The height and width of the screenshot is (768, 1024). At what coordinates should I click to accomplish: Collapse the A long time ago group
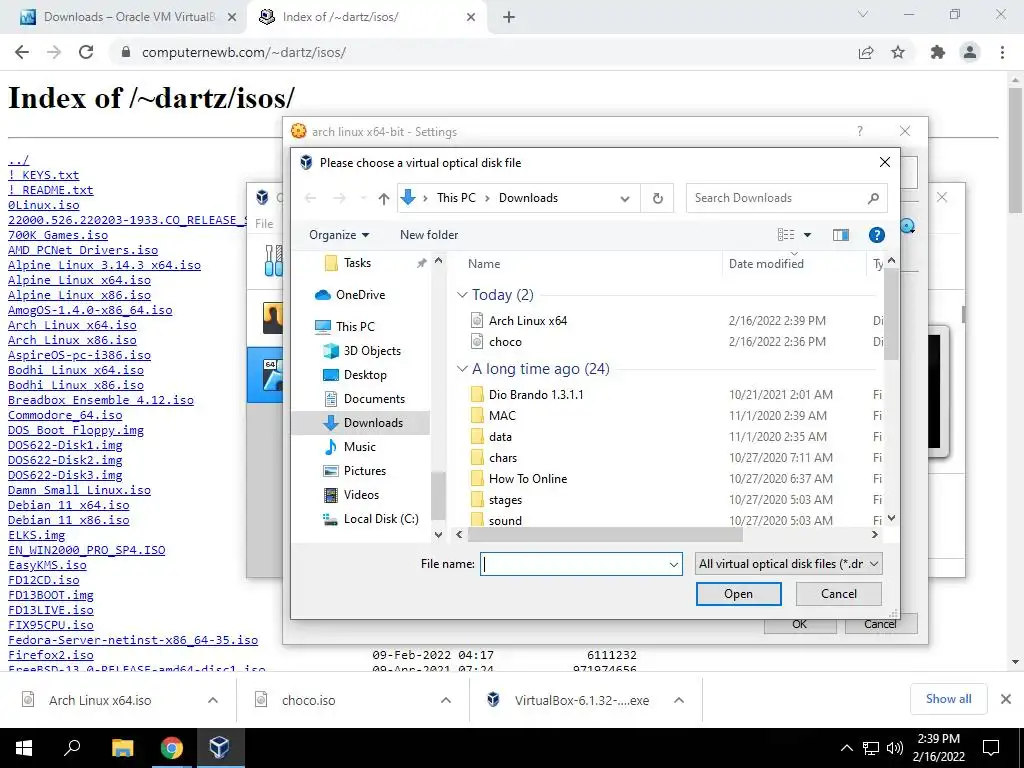(x=462, y=369)
